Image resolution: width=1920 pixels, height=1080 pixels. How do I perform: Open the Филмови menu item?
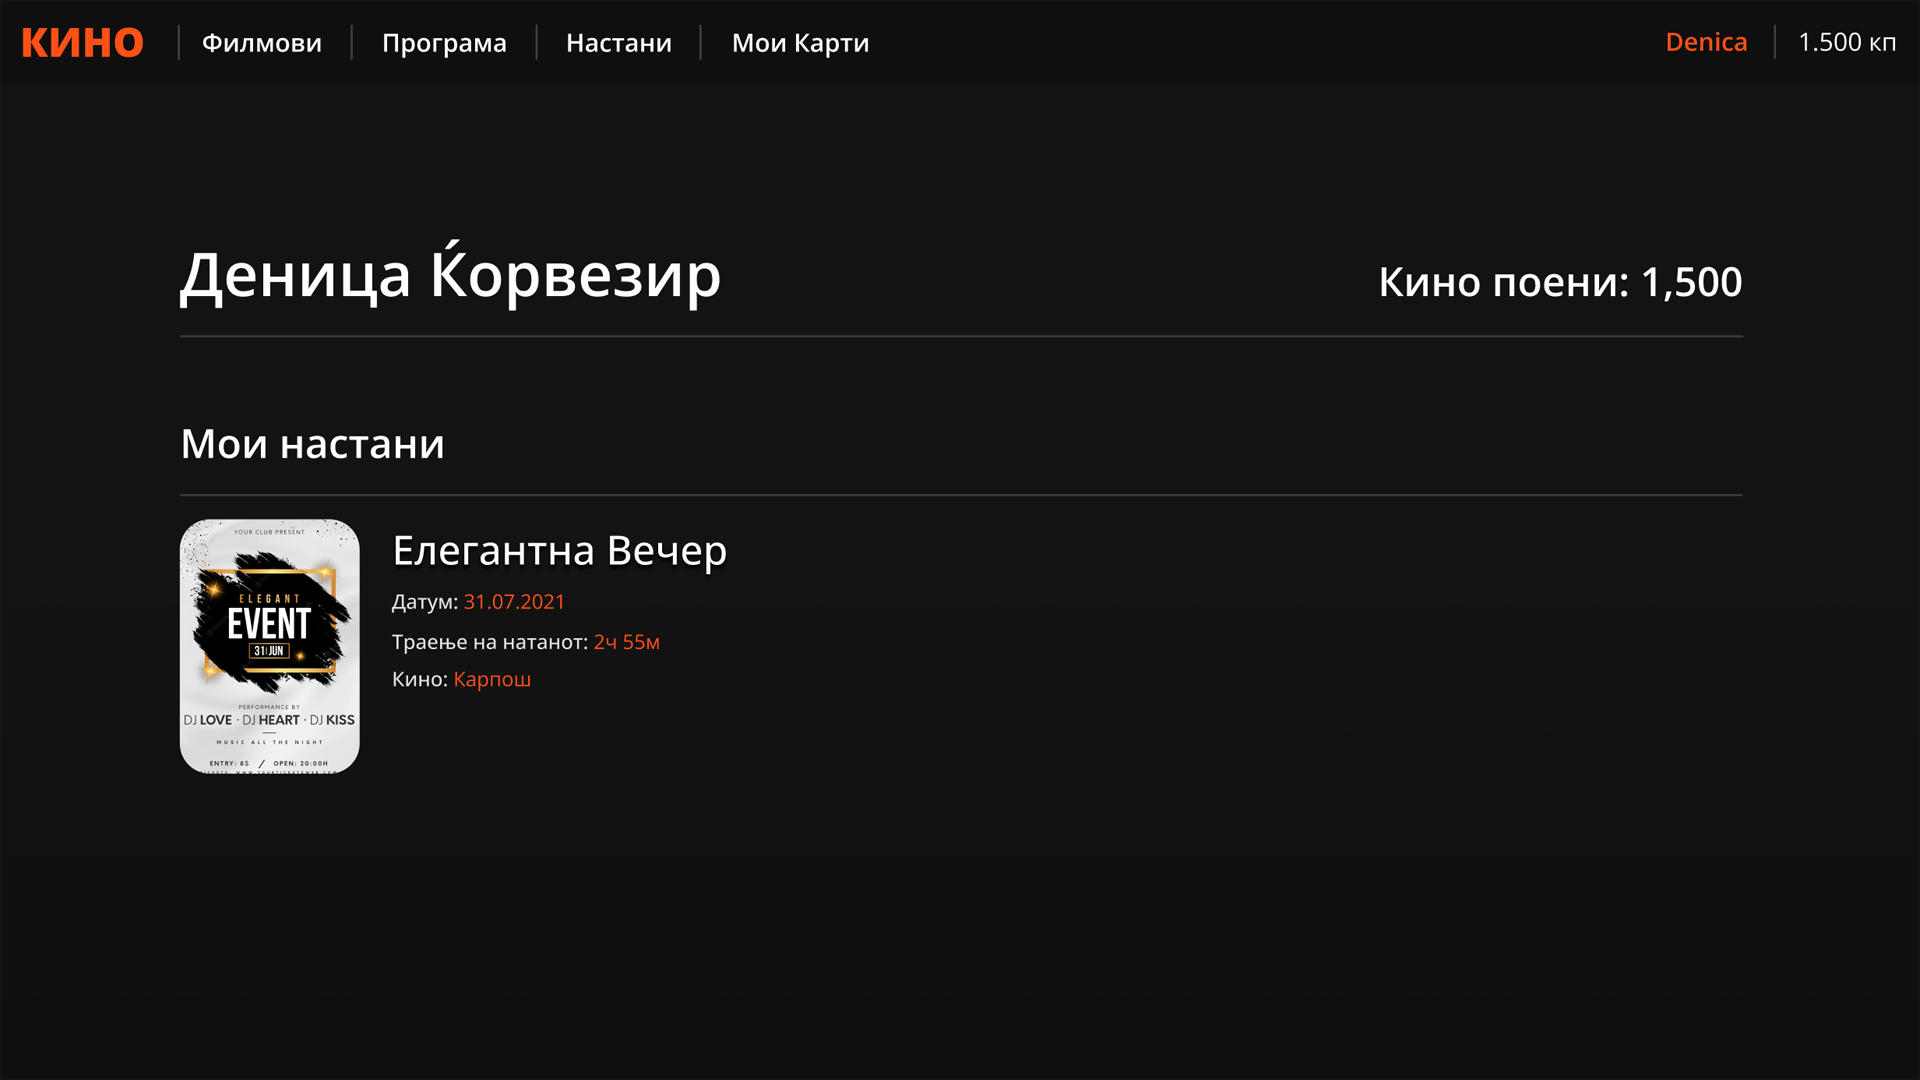(262, 43)
